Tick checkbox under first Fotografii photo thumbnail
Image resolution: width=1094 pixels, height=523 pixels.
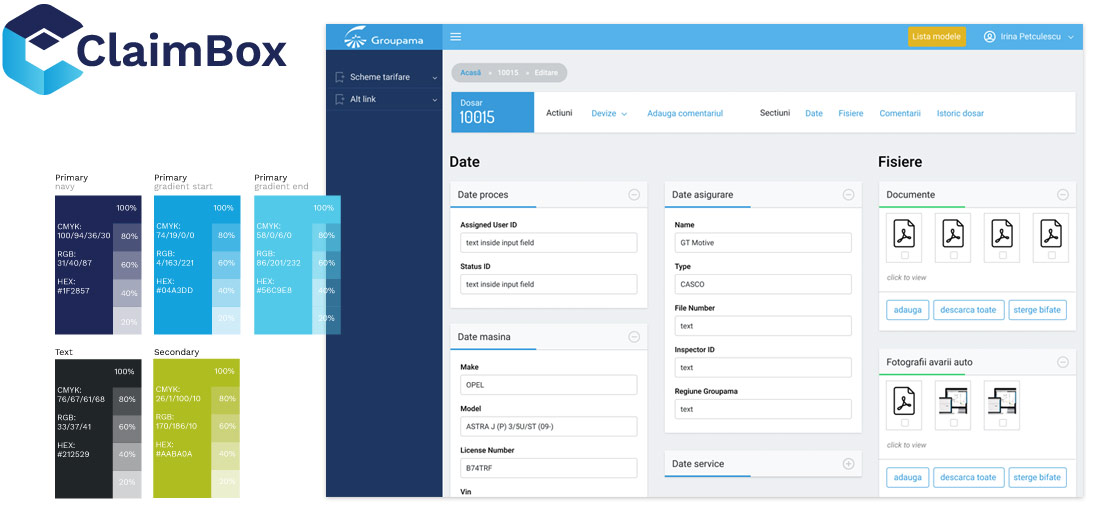[x=954, y=423]
